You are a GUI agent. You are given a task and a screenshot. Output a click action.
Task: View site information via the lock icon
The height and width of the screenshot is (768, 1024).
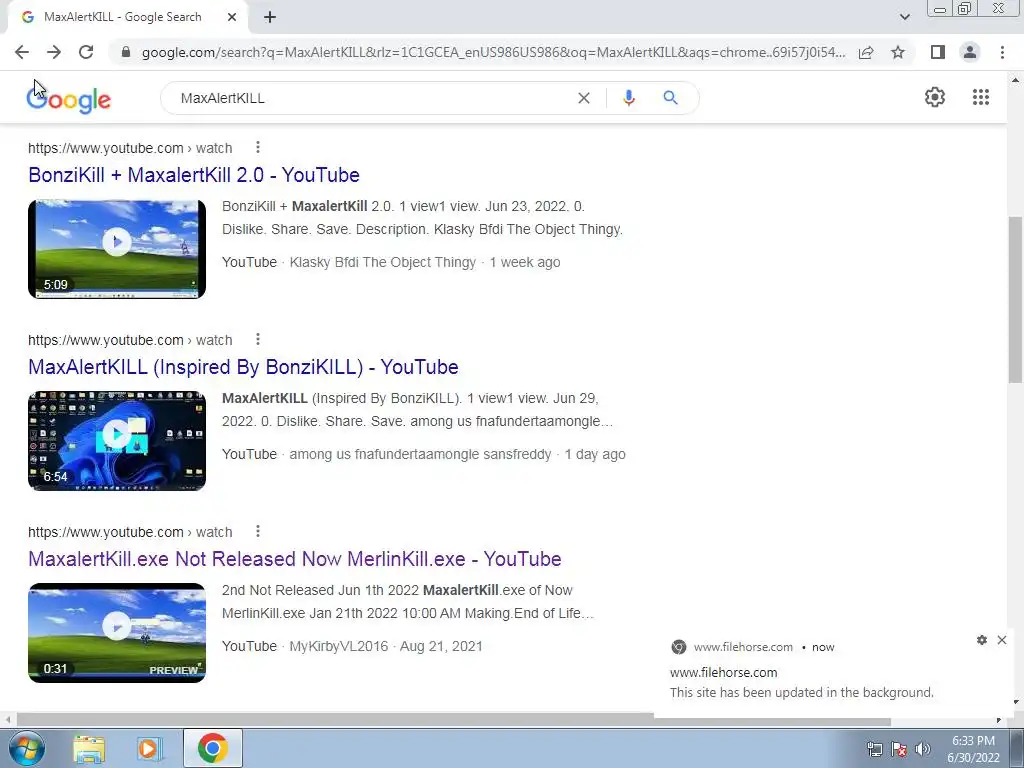coord(126,52)
